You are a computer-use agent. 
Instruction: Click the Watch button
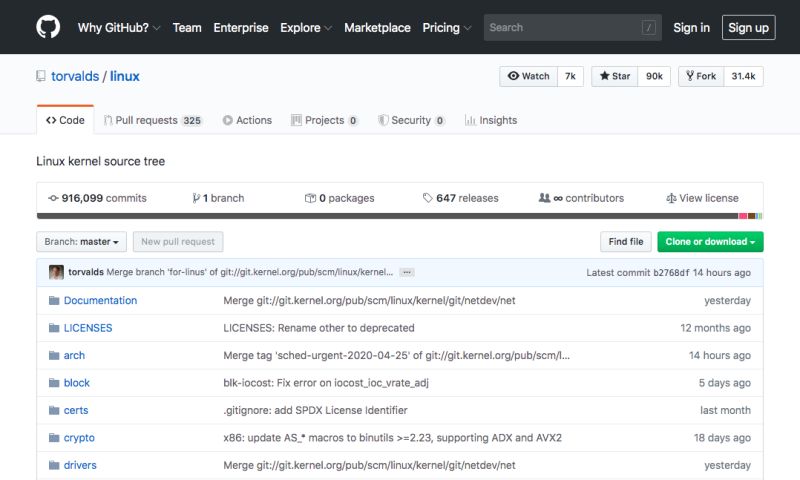[529, 77]
